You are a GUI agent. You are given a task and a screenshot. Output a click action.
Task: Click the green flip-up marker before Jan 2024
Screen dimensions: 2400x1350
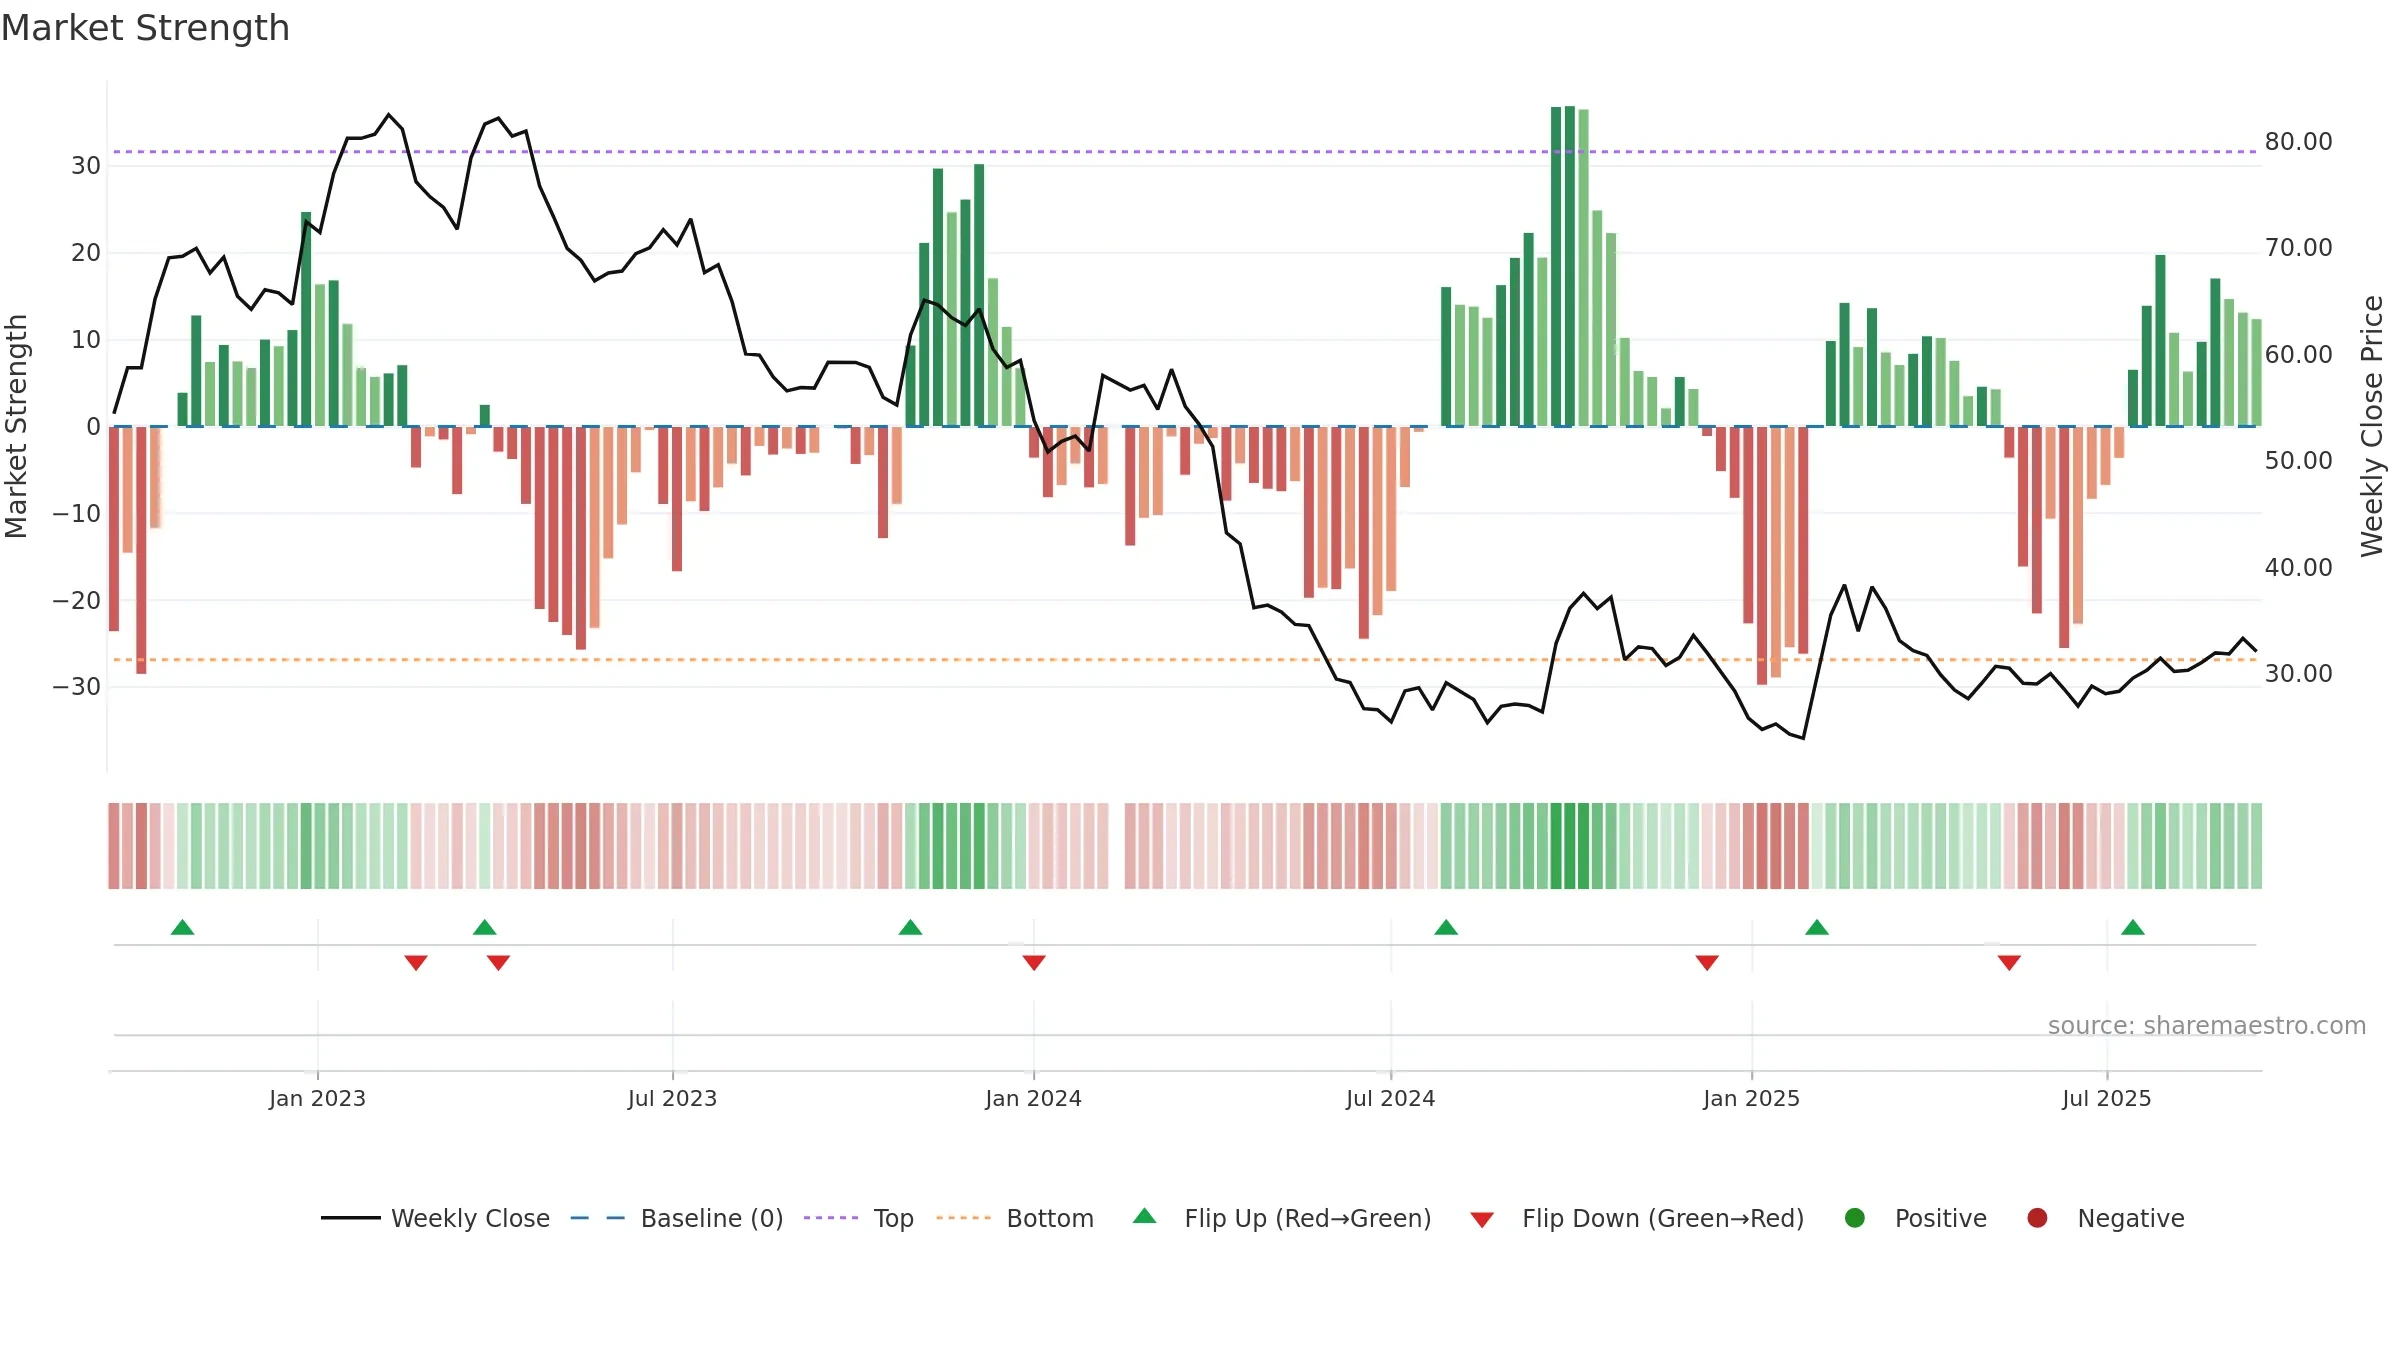[x=910, y=927]
